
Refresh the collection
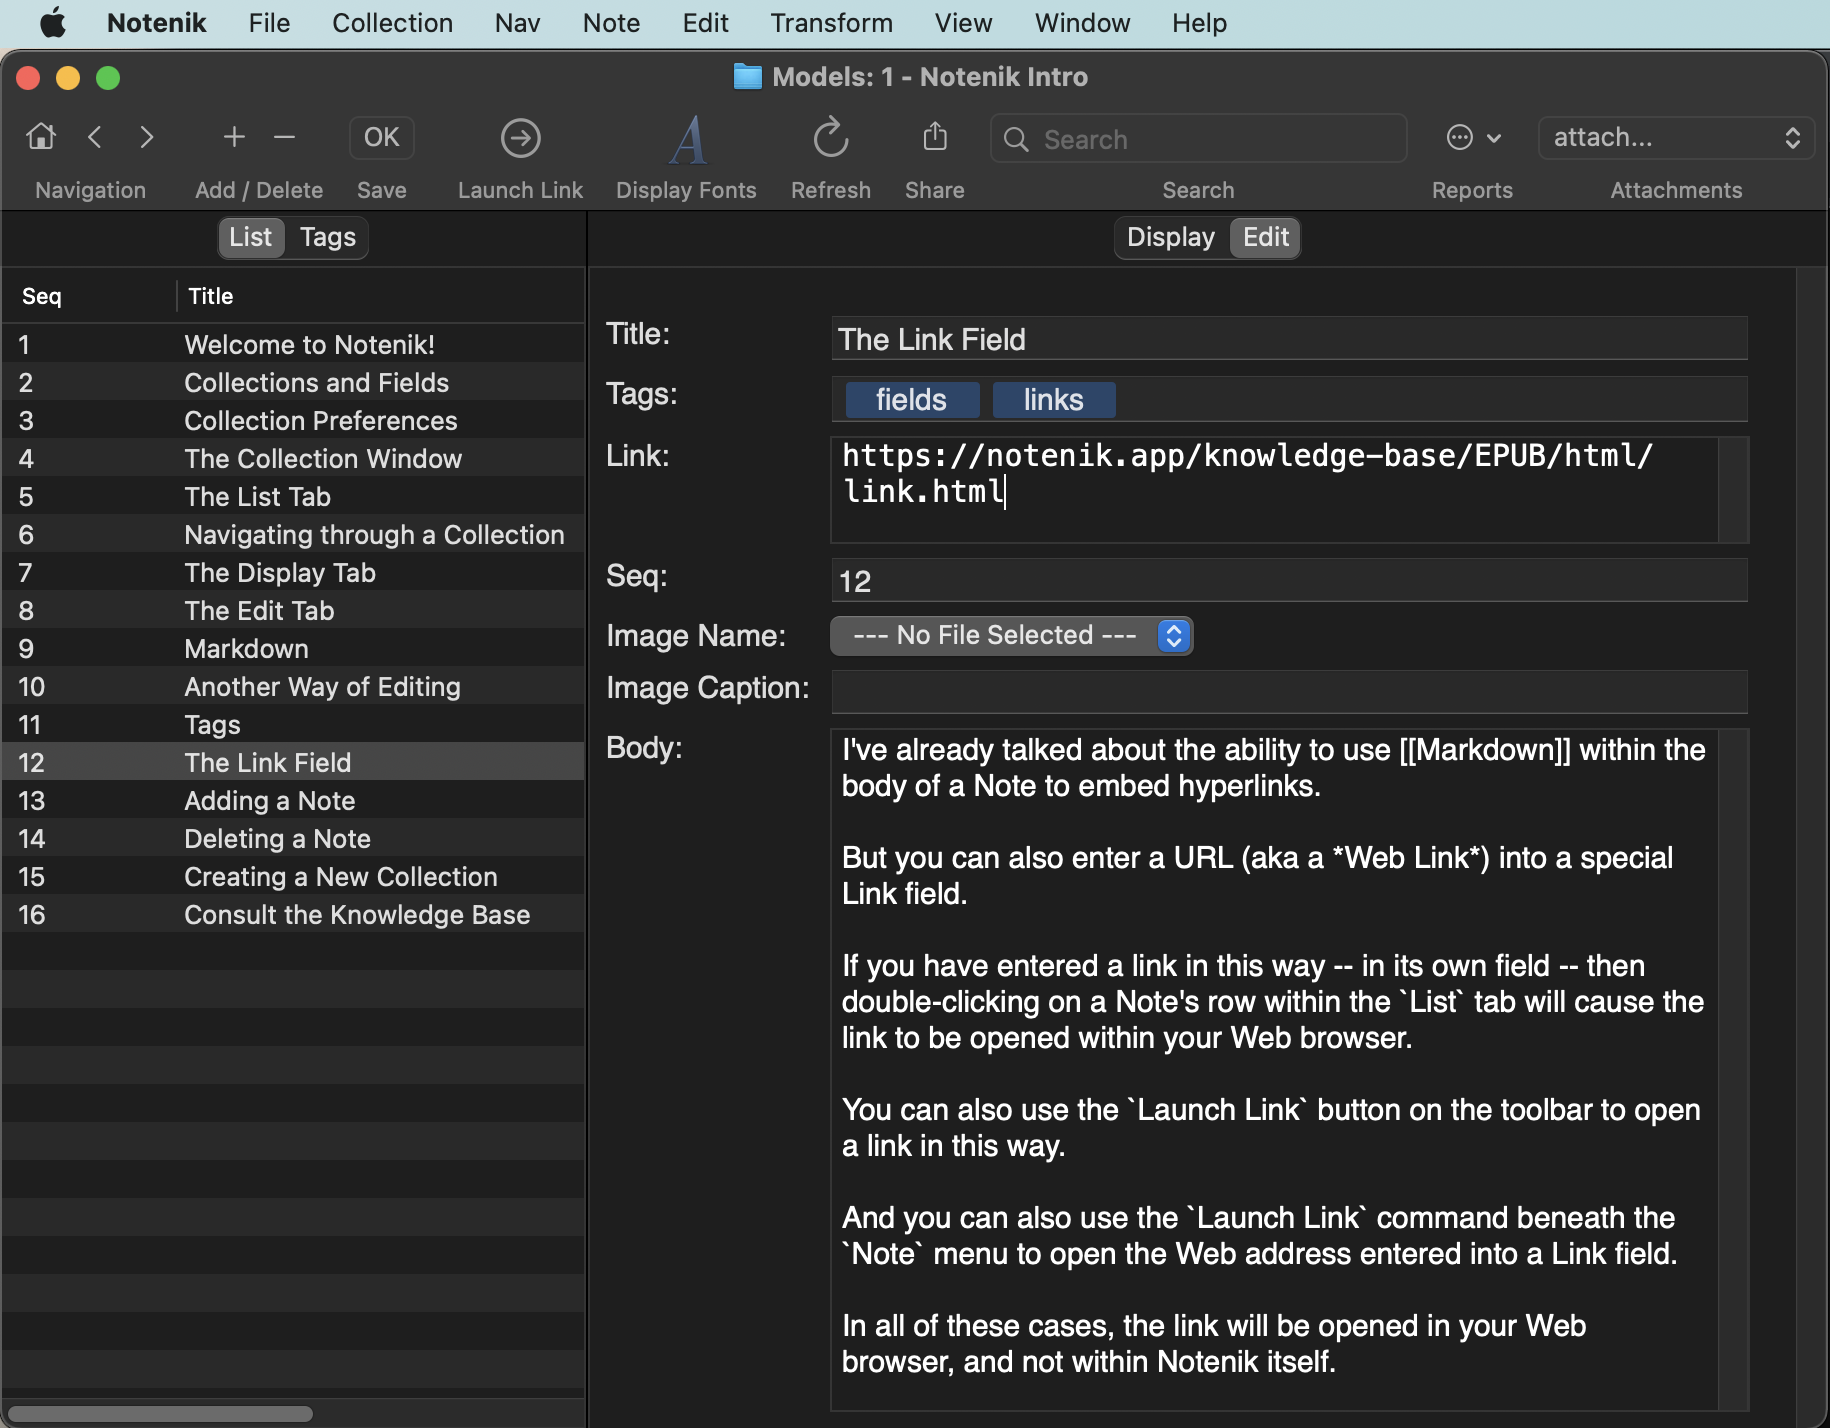(830, 139)
